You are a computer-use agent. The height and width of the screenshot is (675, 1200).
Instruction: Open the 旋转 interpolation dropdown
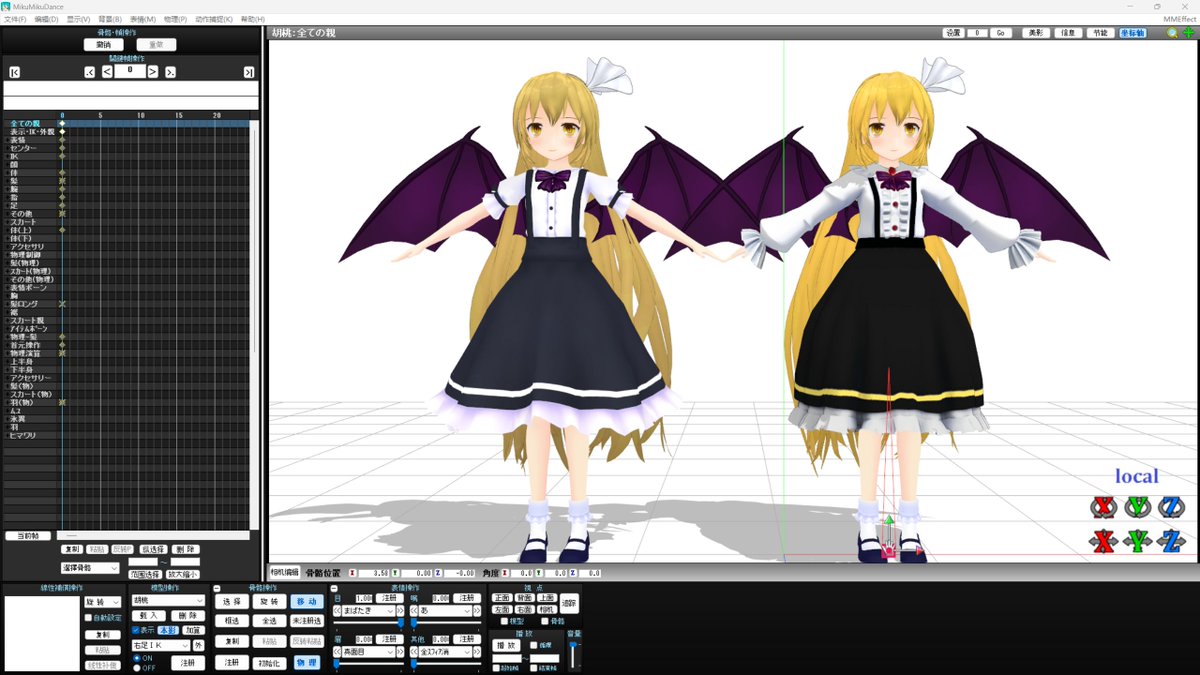coord(102,602)
